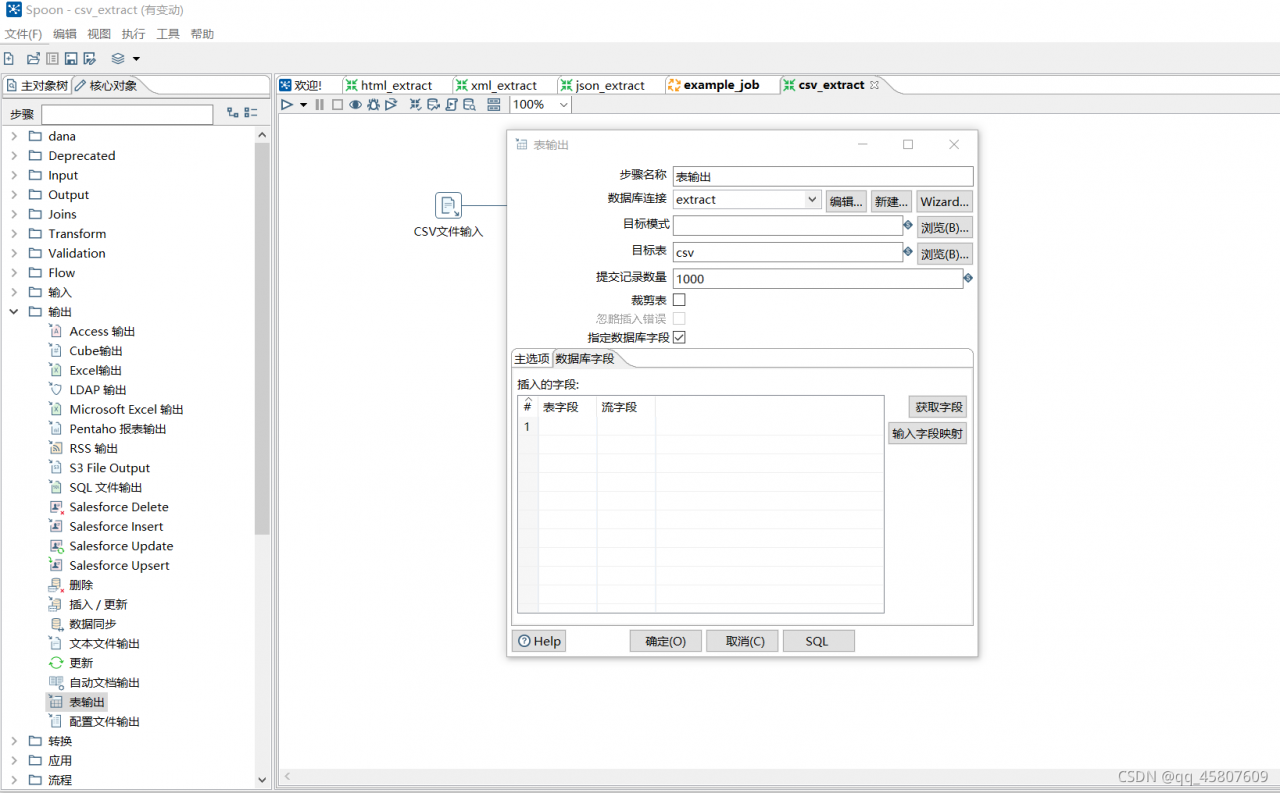Click the Impact analysis icon
Screen dimensions: 1280x793
(433, 104)
